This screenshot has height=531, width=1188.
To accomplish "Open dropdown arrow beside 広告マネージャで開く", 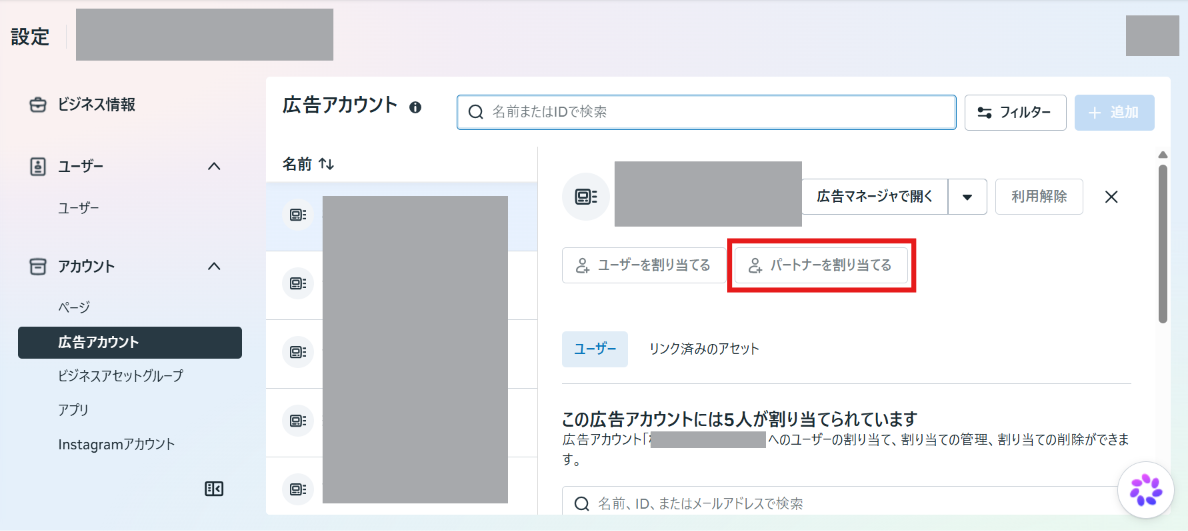I will (968, 196).
